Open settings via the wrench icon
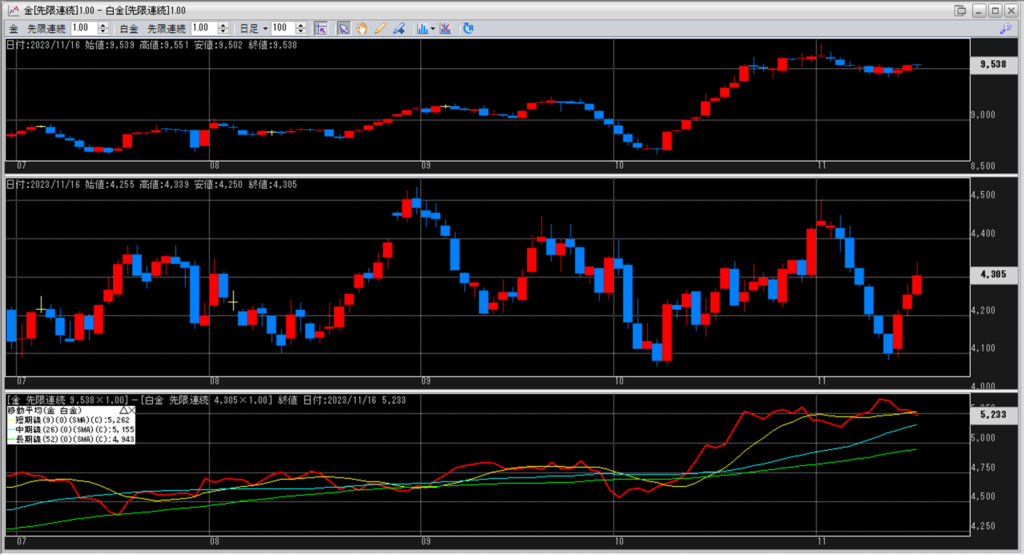This screenshot has height=555, width=1024. (x=1005, y=28)
